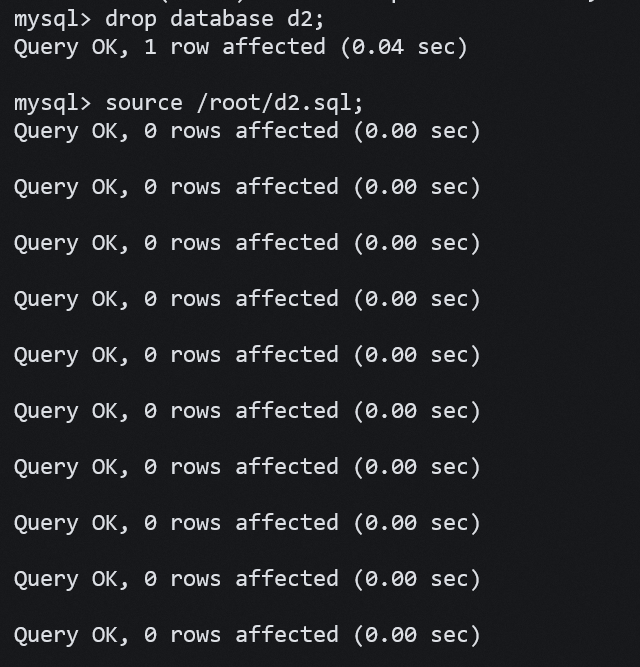The image size is (640, 667).
Task: Click the '(0.04 sec)' timing text
Action: point(403,47)
